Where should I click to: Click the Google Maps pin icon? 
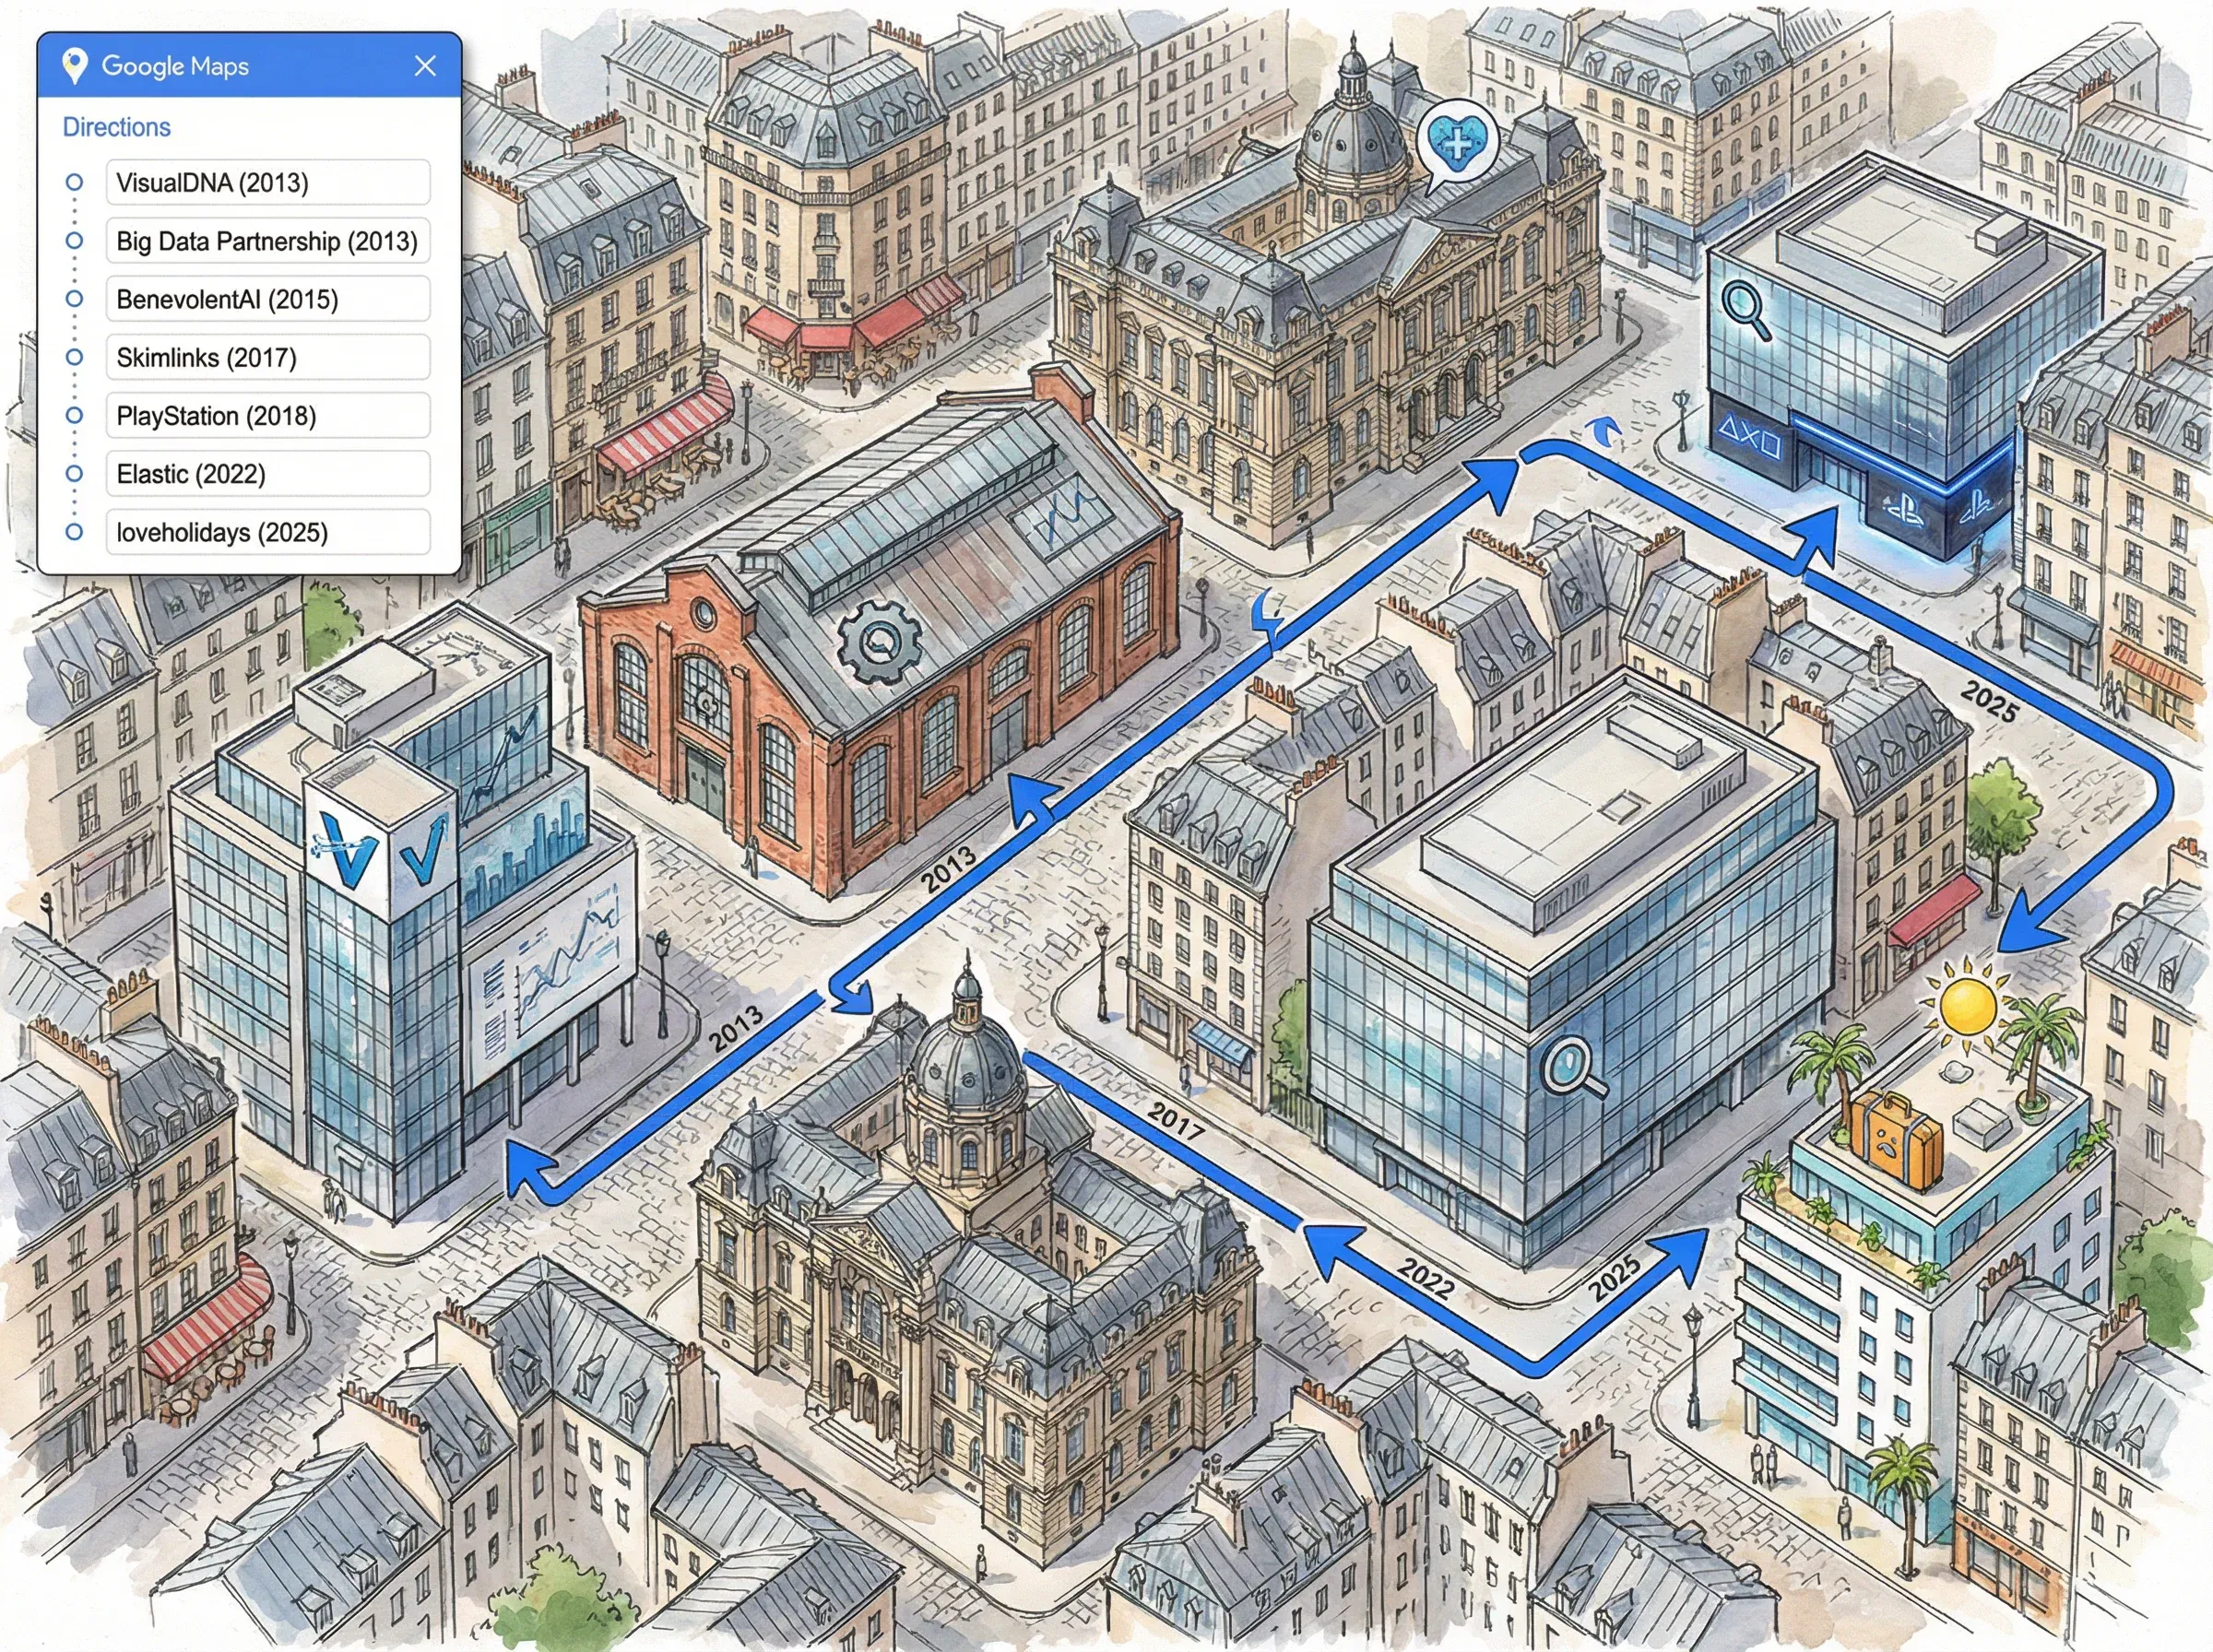click(x=73, y=66)
